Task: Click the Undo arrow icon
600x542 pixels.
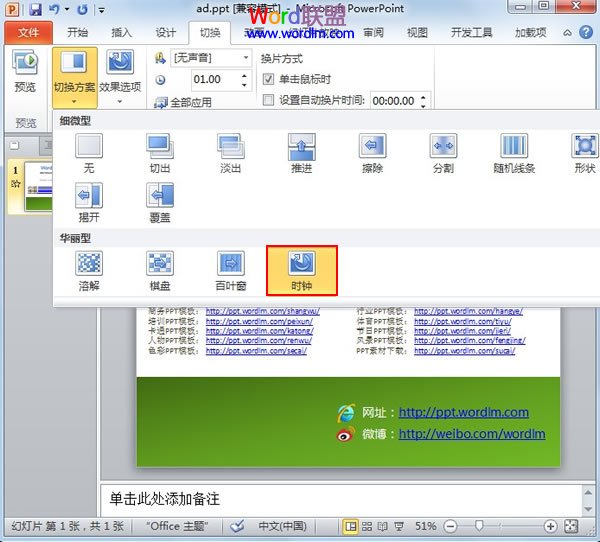Action: pos(54,9)
